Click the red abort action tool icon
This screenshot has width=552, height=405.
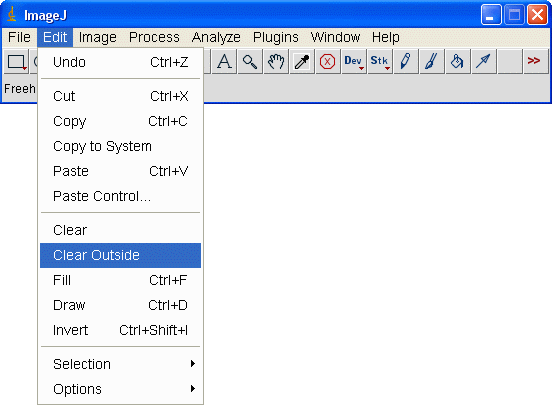click(328, 62)
